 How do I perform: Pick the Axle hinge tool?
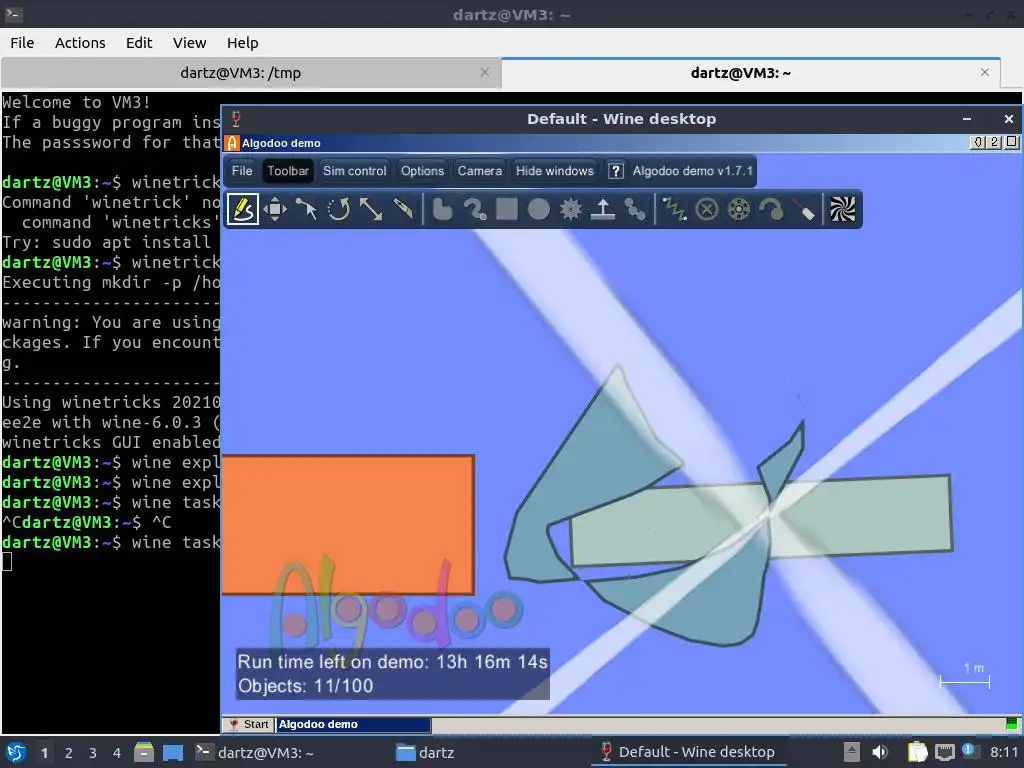tap(739, 209)
